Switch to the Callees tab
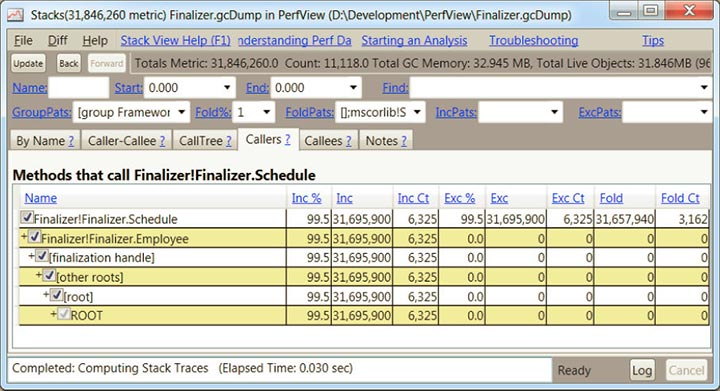The width and height of the screenshot is (720, 391). pyautogui.click(x=328, y=141)
